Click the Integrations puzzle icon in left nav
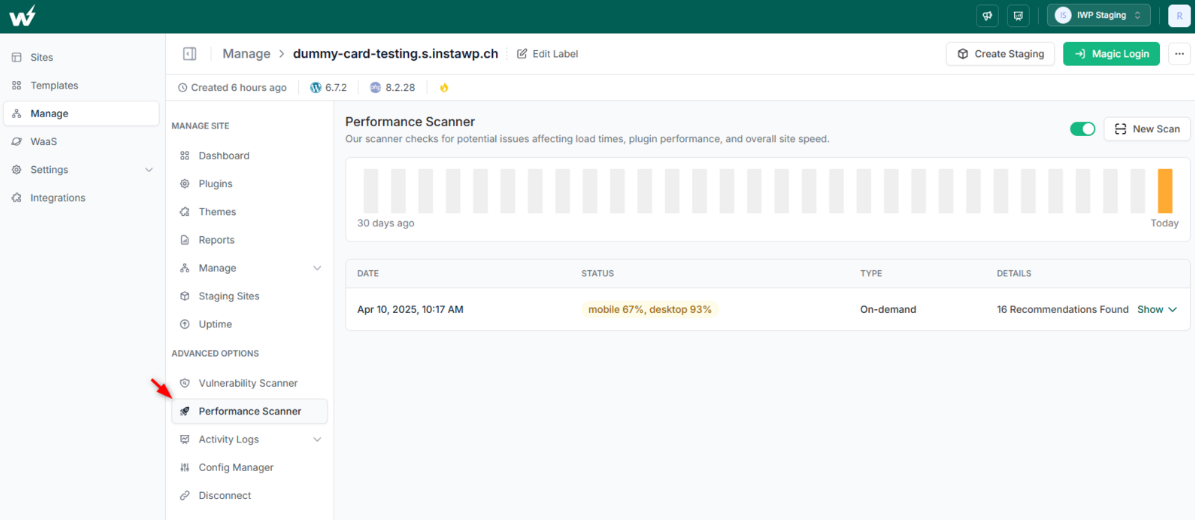 point(17,198)
